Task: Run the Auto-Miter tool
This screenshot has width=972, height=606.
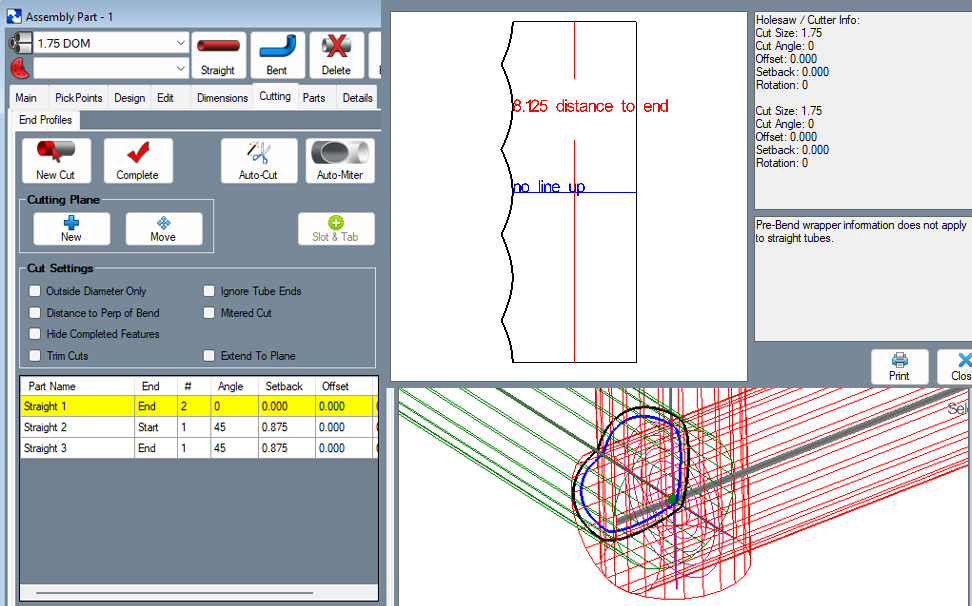Action: point(340,160)
